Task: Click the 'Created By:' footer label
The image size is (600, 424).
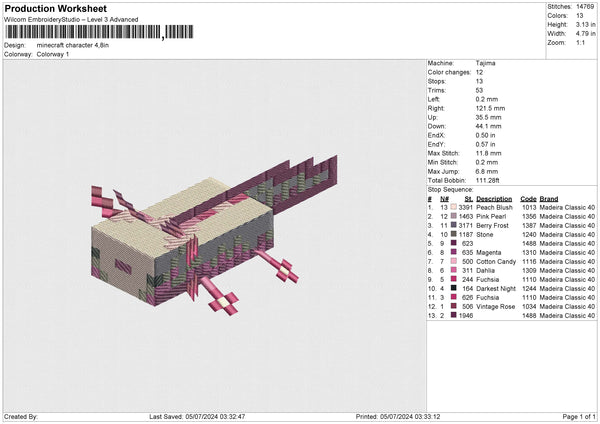Action: click(x=21, y=416)
